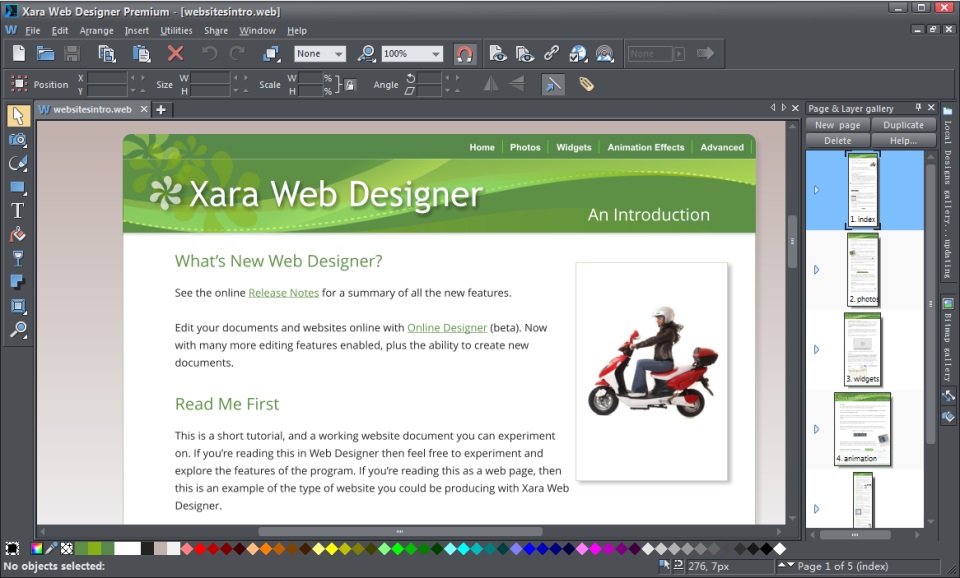The width and height of the screenshot is (960, 578).
Task: Toggle the red magnet snap icon
Action: tap(465, 54)
